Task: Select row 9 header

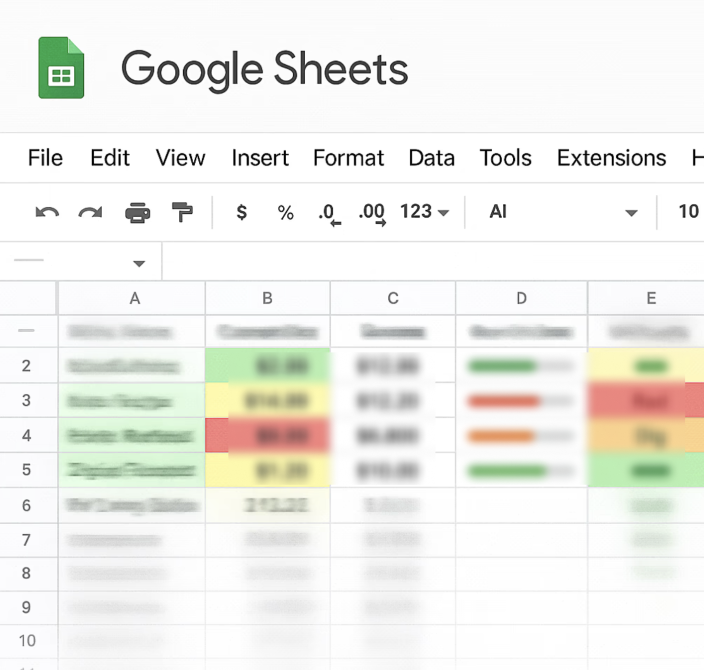Action: pyautogui.click(x=29, y=608)
